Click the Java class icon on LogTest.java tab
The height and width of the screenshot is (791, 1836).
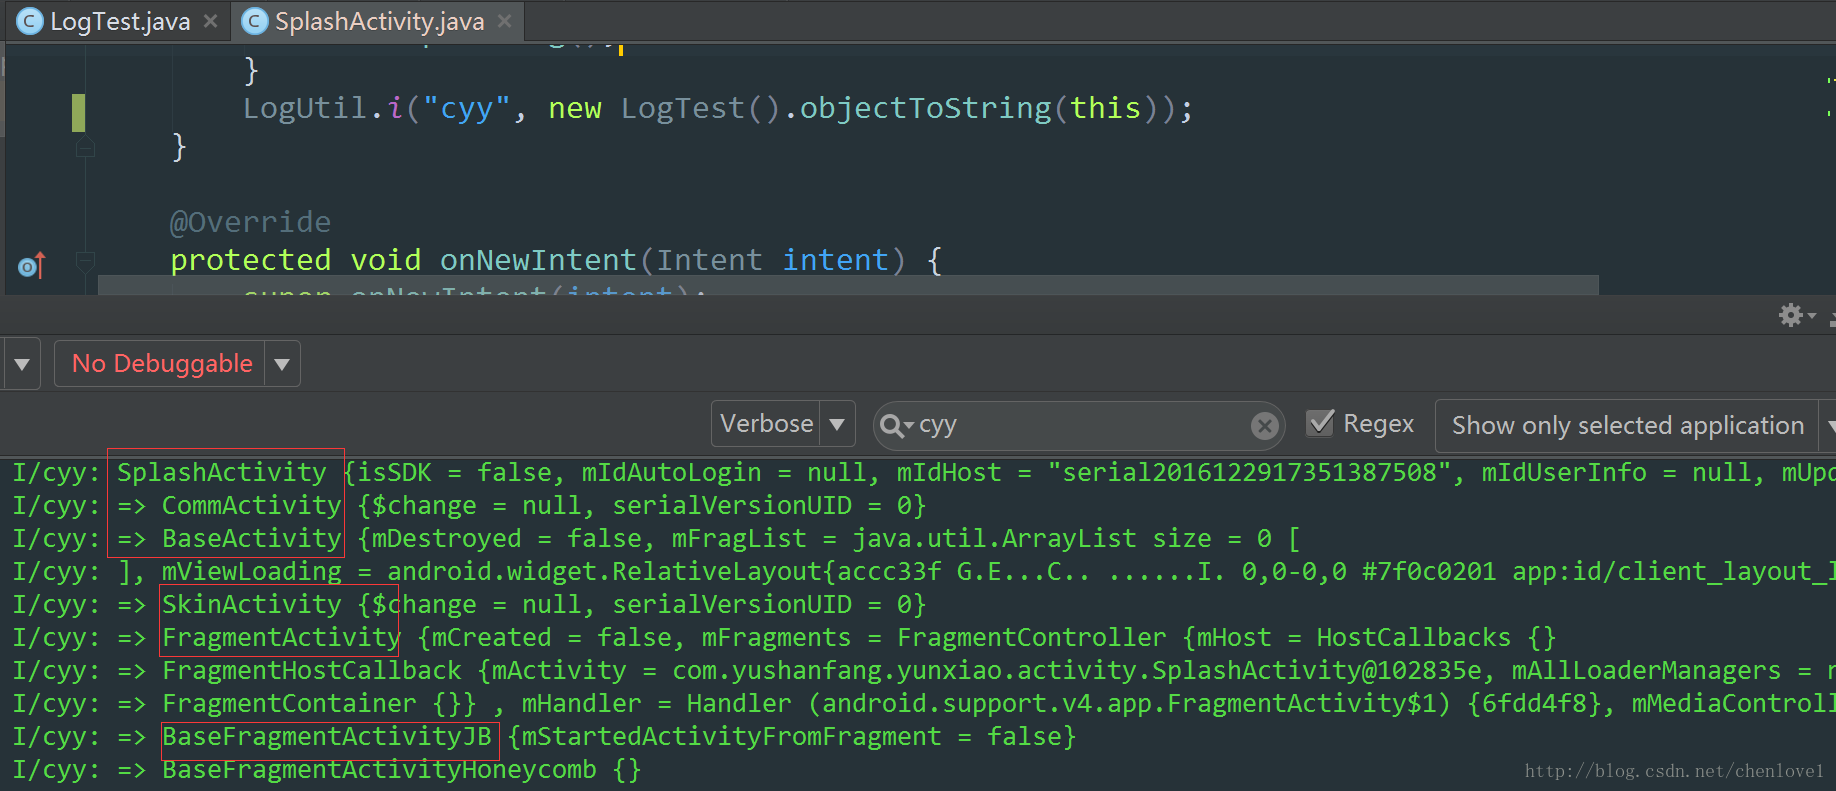31,21
